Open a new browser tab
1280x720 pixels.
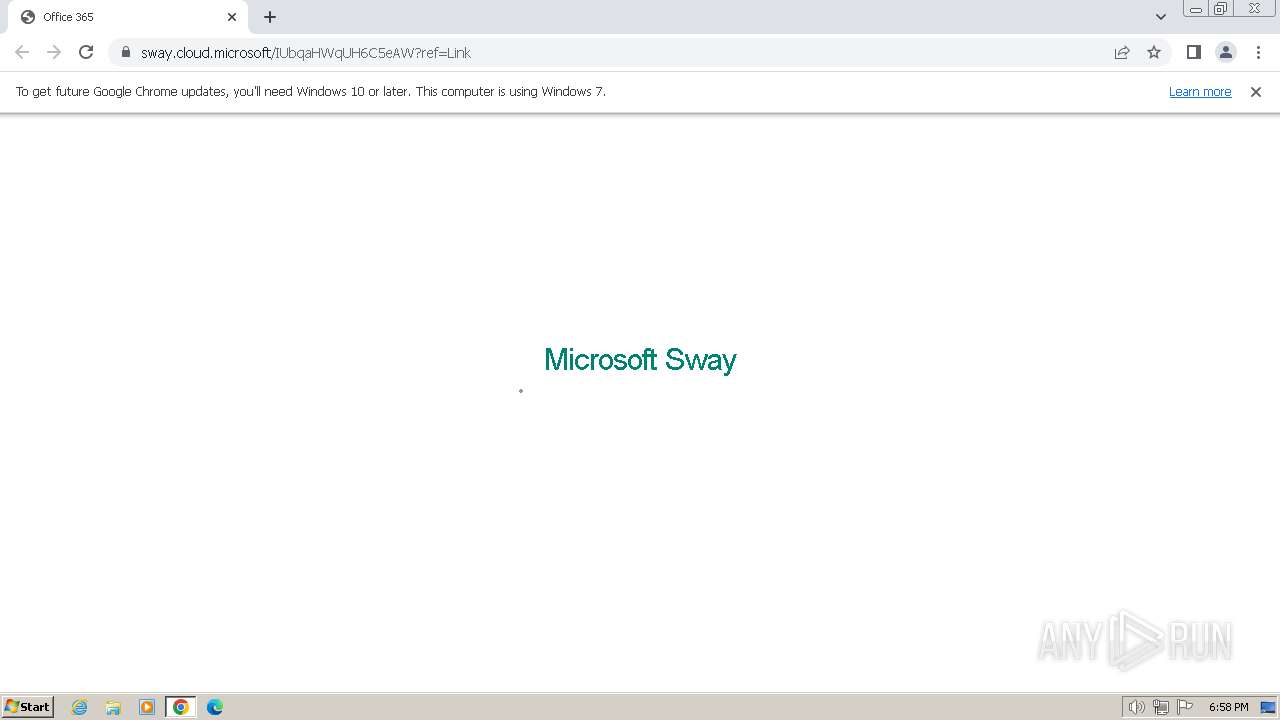click(x=270, y=17)
